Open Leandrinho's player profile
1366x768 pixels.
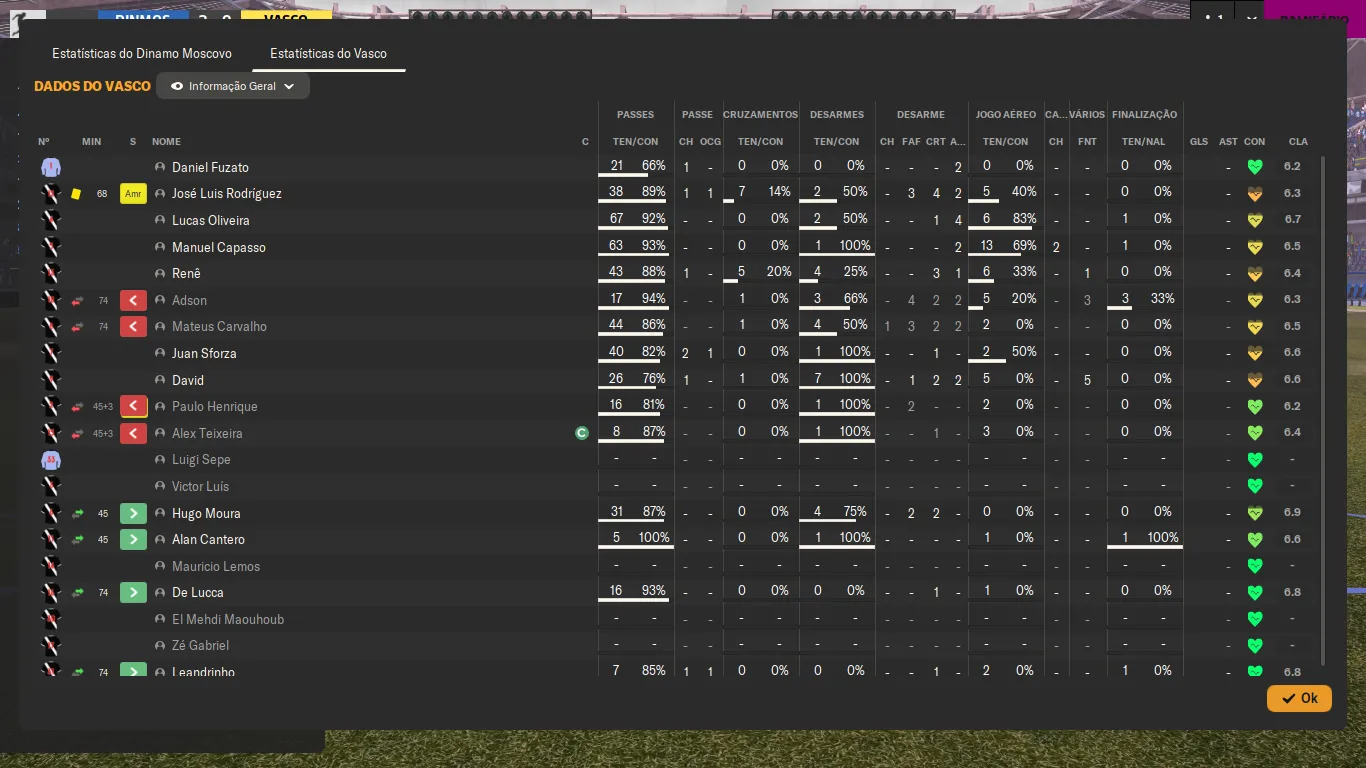(203, 671)
